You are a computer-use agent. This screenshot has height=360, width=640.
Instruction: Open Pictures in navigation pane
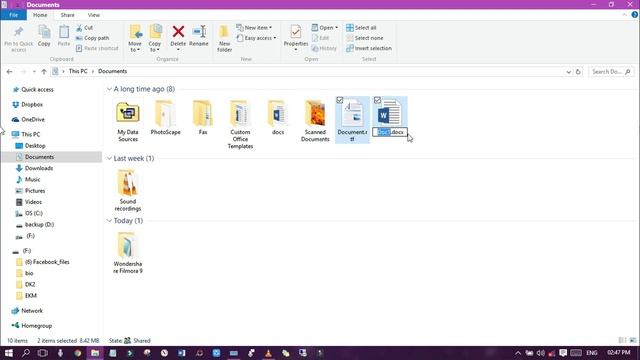(x=35, y=191)
